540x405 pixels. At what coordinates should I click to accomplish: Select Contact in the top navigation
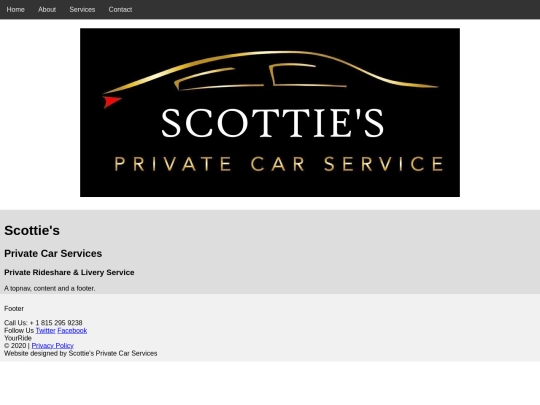pos(120,9)
